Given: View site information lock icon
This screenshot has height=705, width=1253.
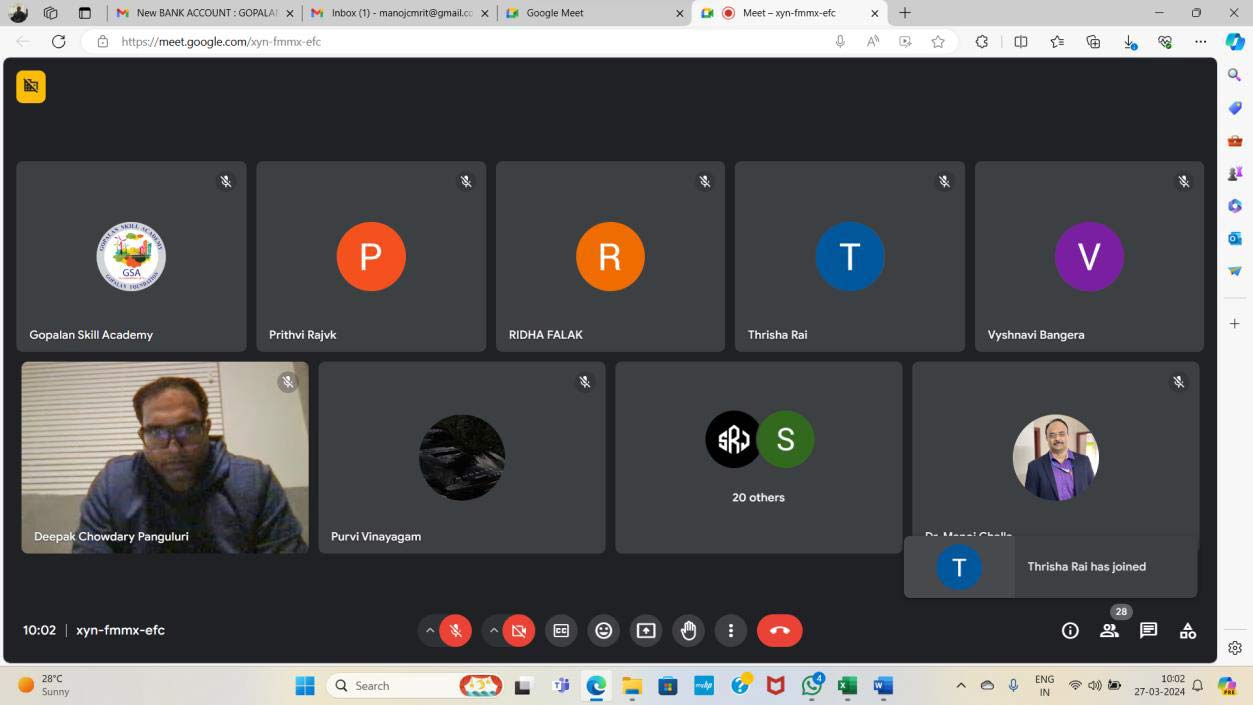Looking at the screenshot, I should click(102, 41).
